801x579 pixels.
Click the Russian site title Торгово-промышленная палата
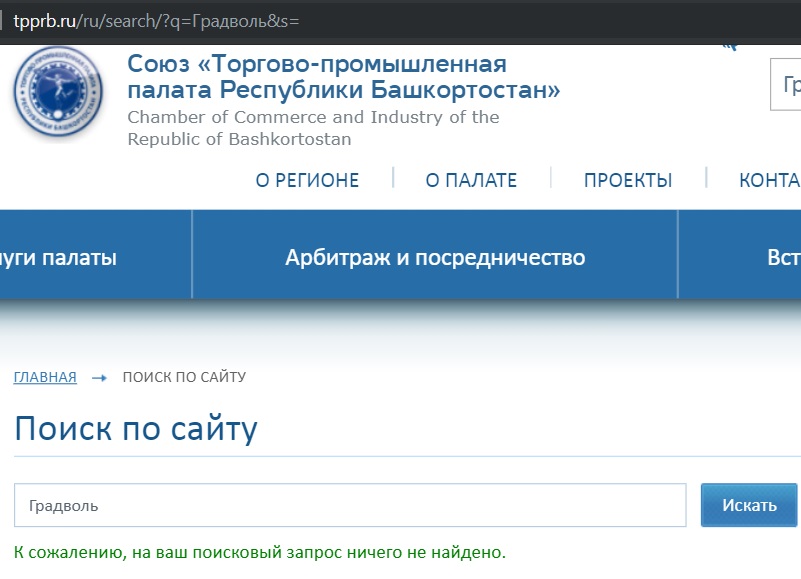(343, 78)
